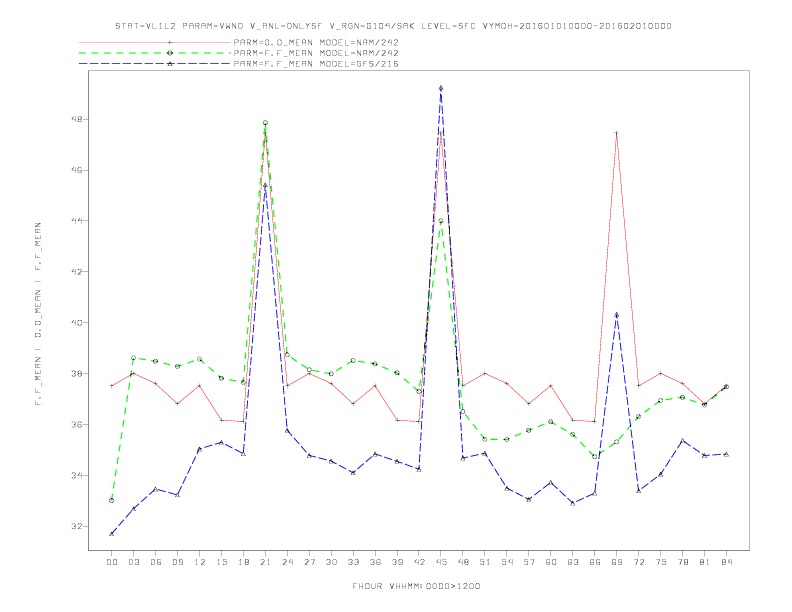Click the blue triangle marker in the legend
792x612 pixels.
[x=170, y=64]
